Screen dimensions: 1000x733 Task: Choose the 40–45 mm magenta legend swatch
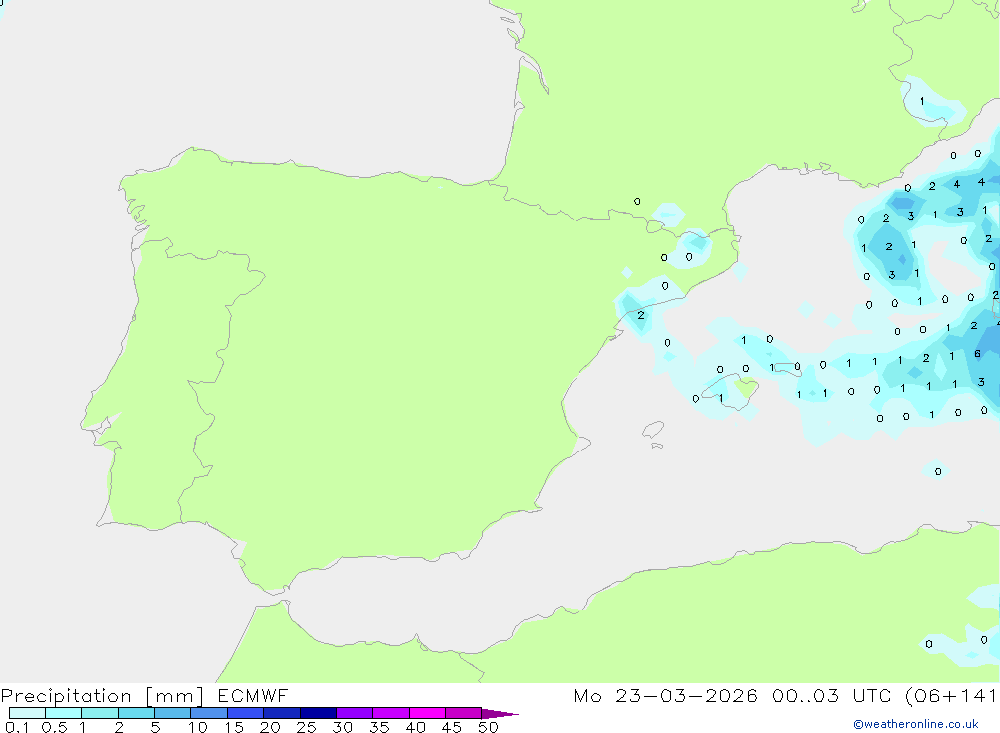(x=427, y=713)
